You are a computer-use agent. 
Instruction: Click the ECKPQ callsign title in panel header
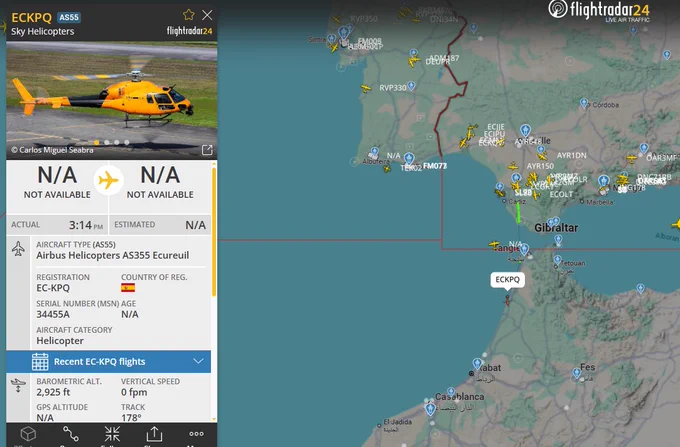(31, 17)
